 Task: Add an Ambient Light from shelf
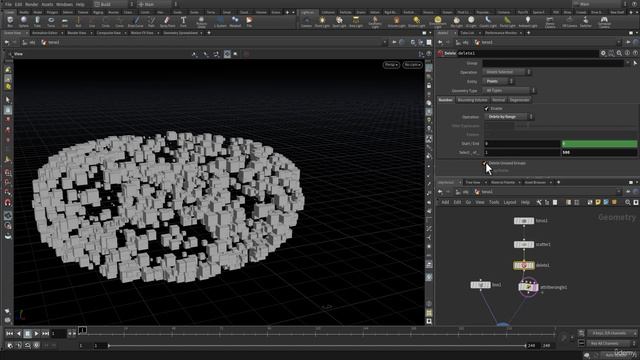(x=528, y=22)
